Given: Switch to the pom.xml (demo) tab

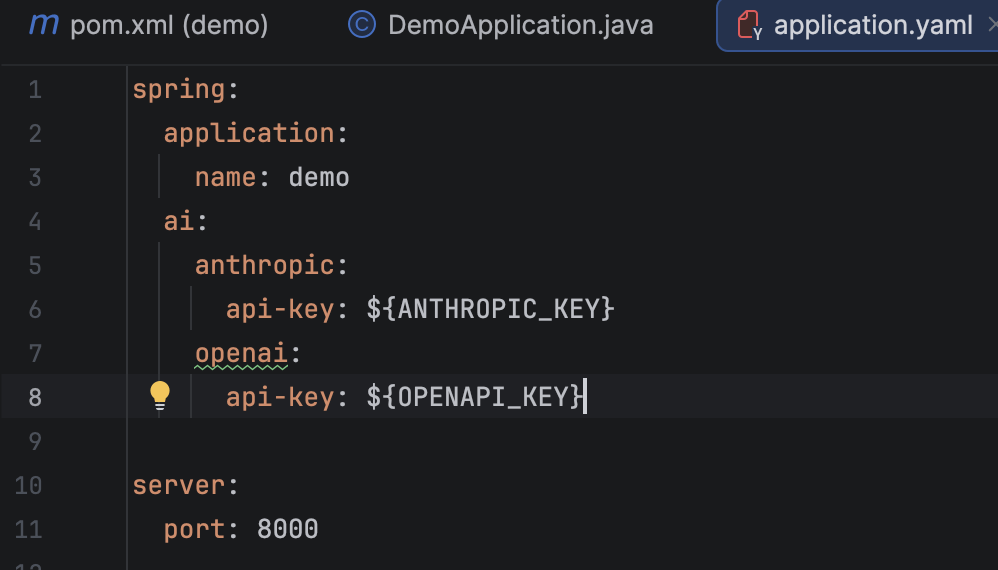Looking at the screenshot, I should (168, 25).
